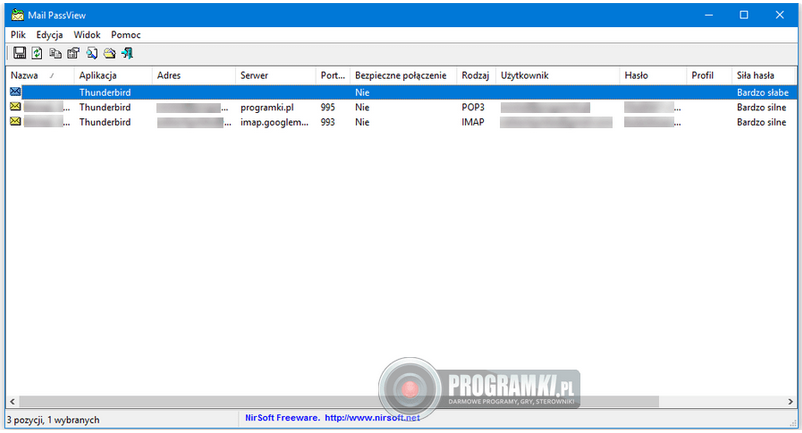Click the horizontal scrollbar left arrow
The image size is (802, 433).
coord(12,402)
